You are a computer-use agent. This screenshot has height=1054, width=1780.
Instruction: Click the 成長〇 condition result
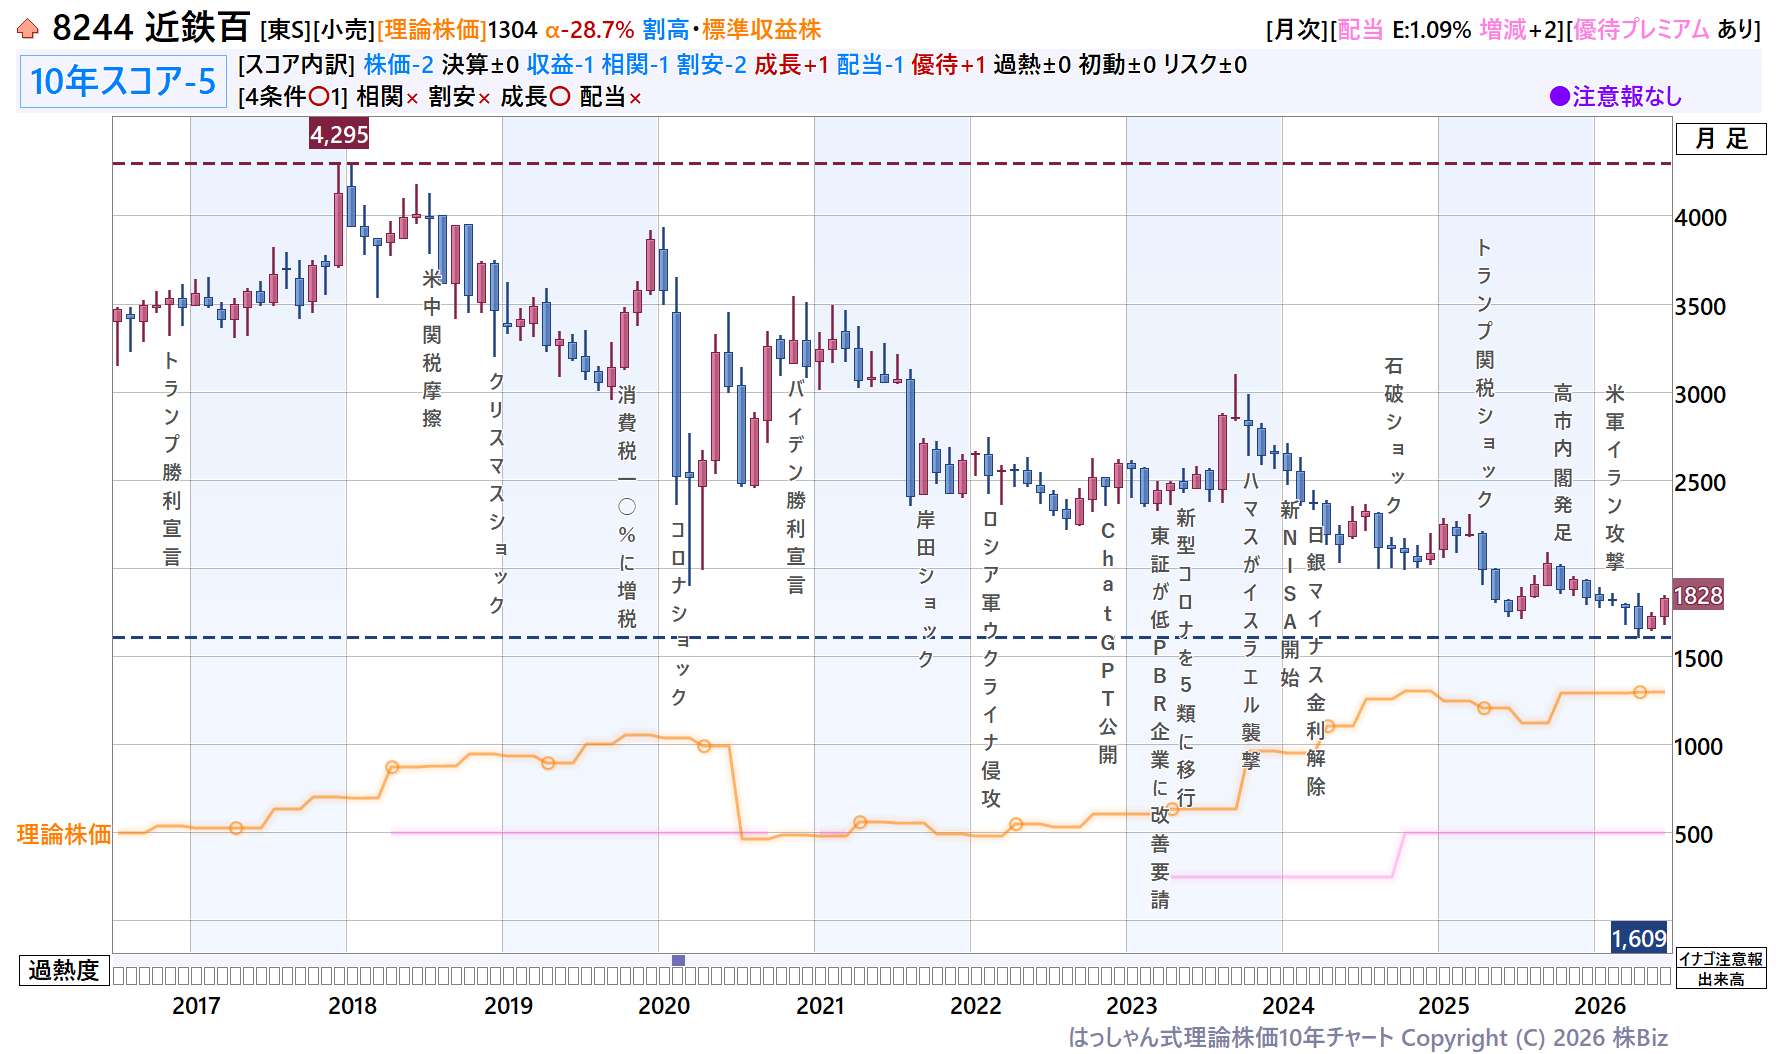(x=535, y=97)
